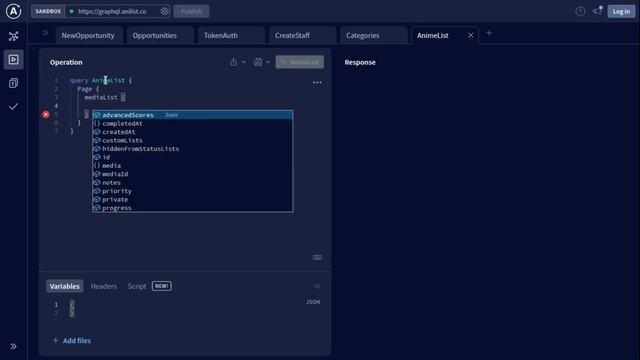Screen dimensions: 640x360
Task: Choose the id autocomplete suggestion
Action: [x=193, y=157]
